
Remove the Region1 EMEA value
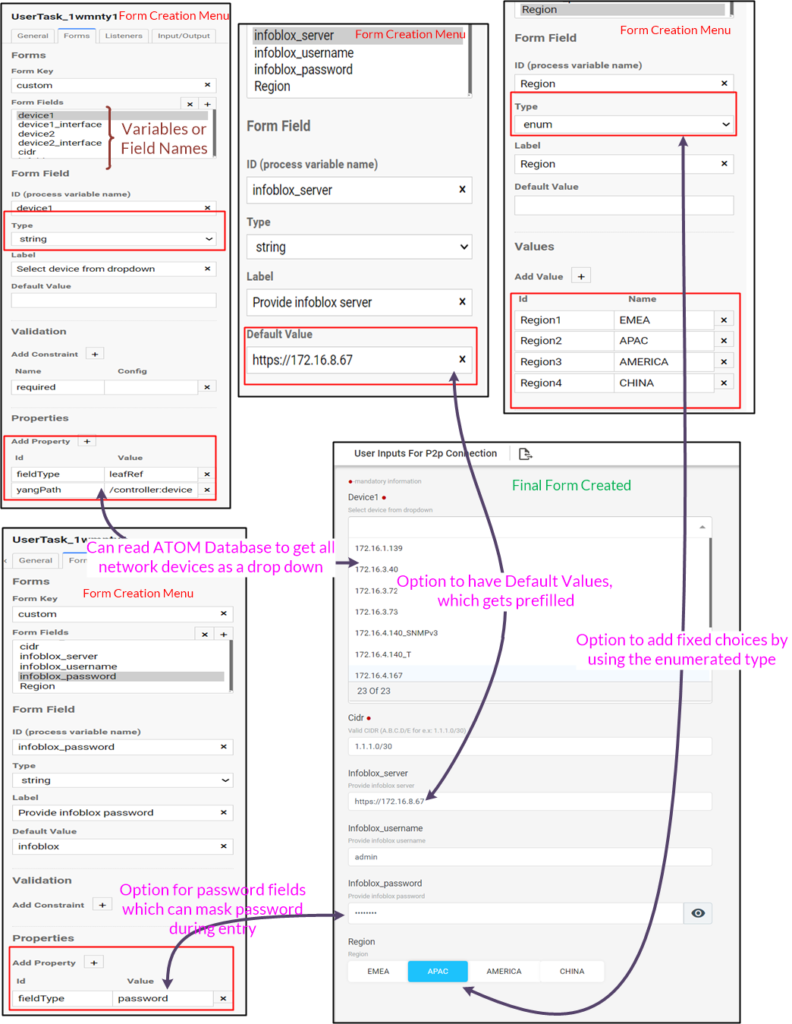[724, 320]
